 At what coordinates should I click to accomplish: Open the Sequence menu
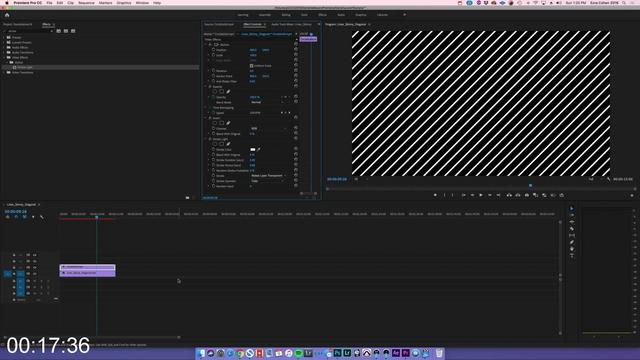click(86, 3)
